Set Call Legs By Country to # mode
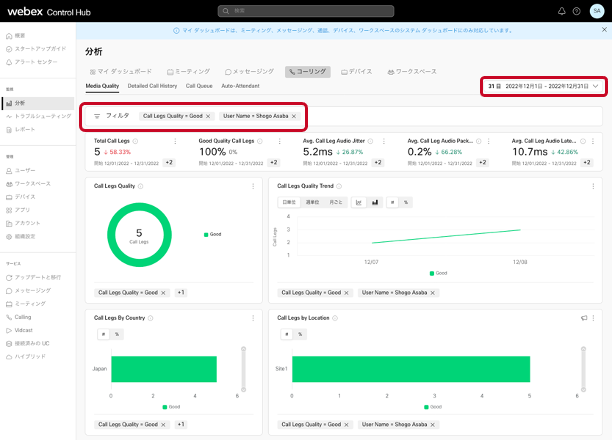 tap(103, 334)
